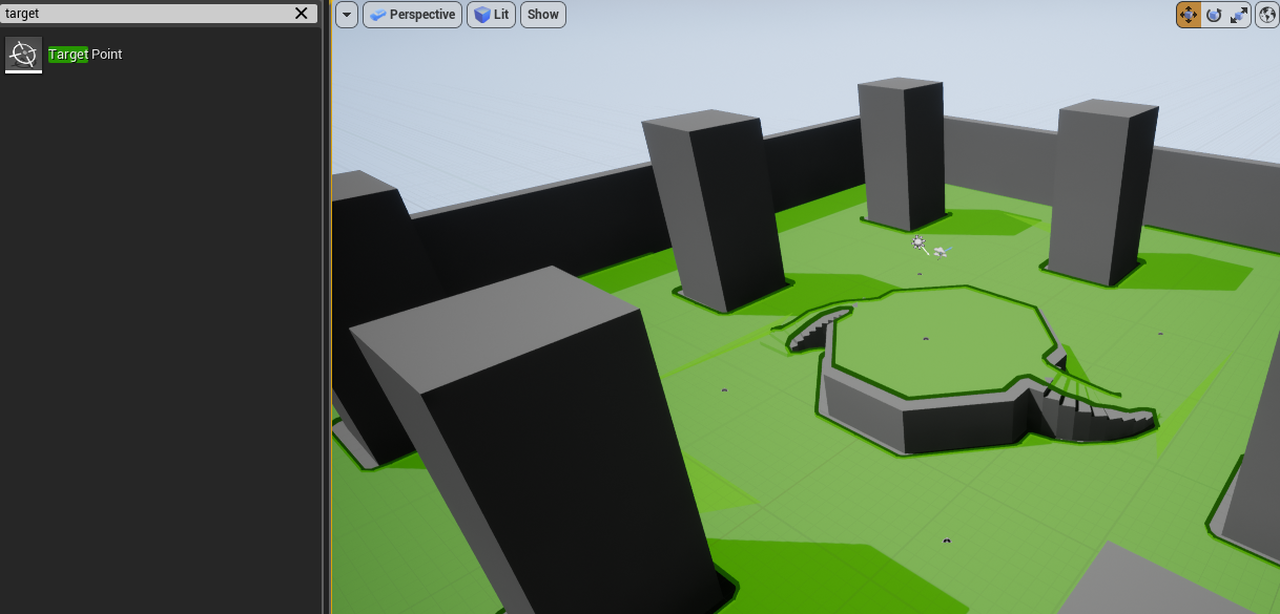Click the blue cube icon on Lit button
Image resolution: width=1280 pixels, height=614 pixels.
pos(482,15)
